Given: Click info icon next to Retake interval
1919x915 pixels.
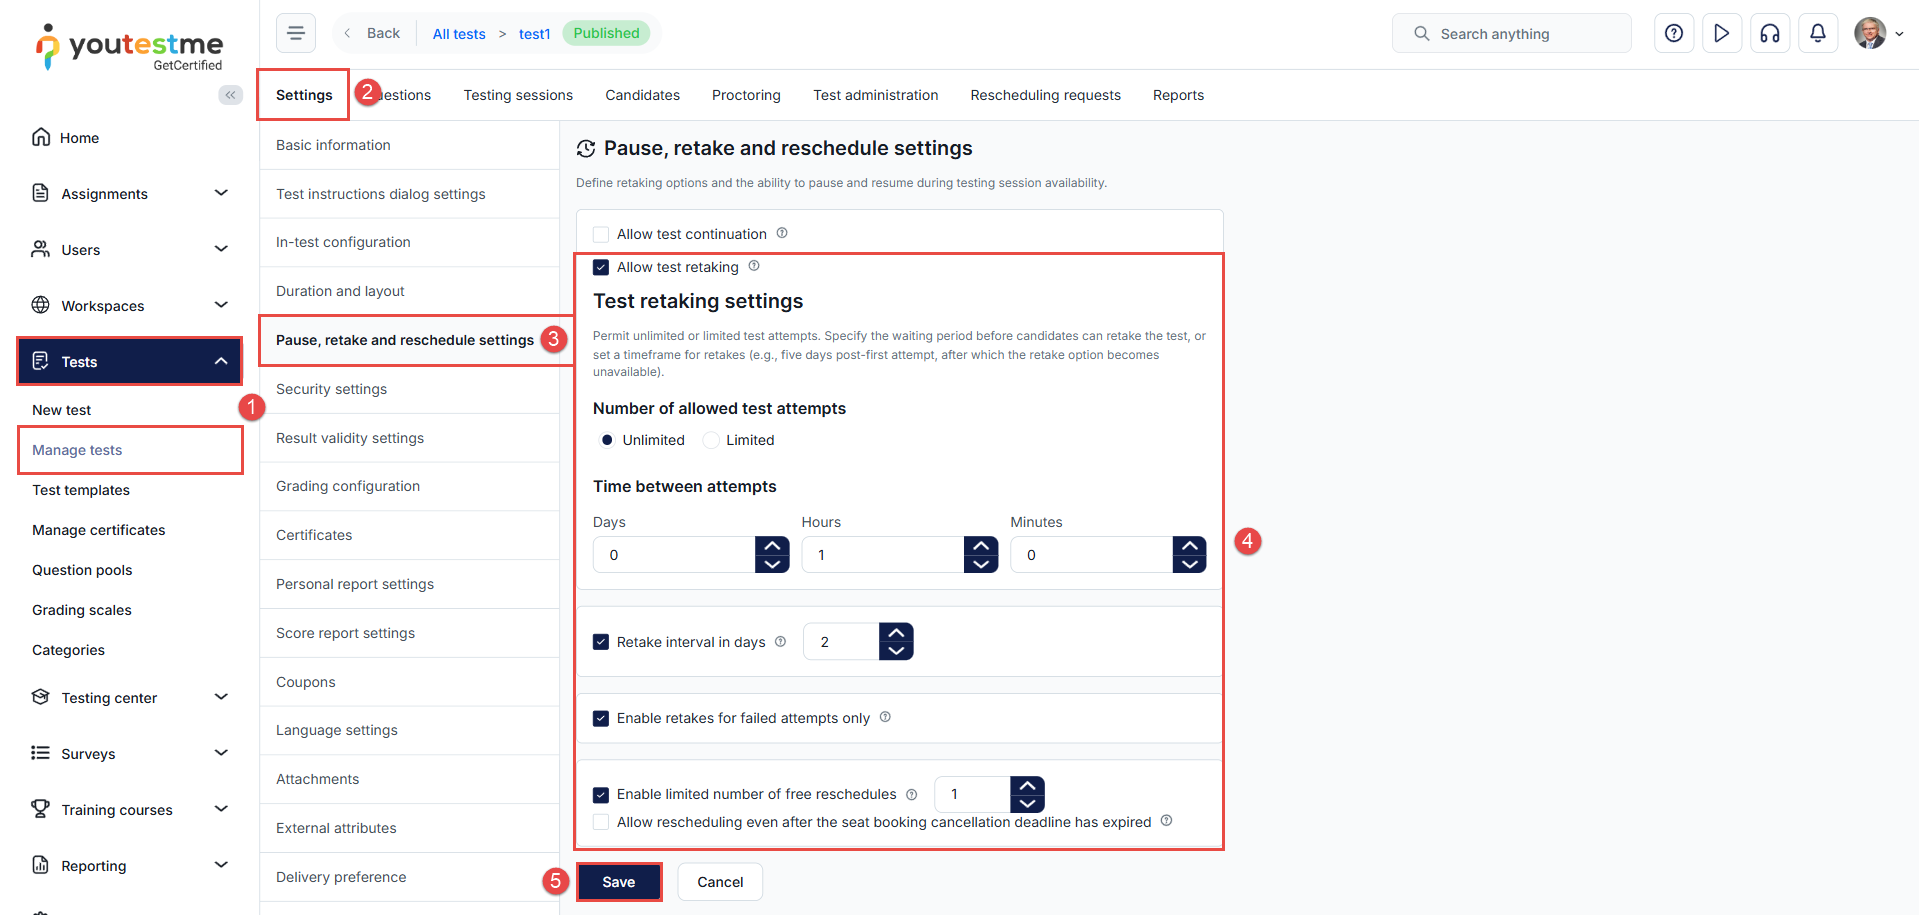Looking at the screenshot, I should pyautogui.click(x=780, y=642).
